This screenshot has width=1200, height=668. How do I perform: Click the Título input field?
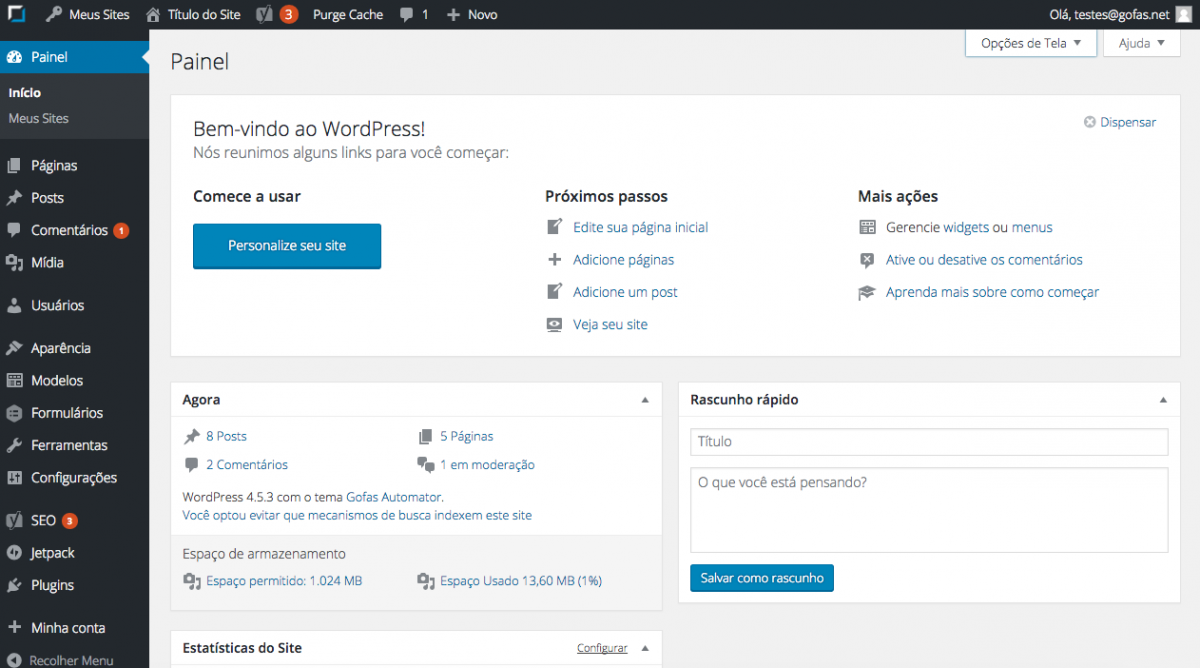[929, 441]
